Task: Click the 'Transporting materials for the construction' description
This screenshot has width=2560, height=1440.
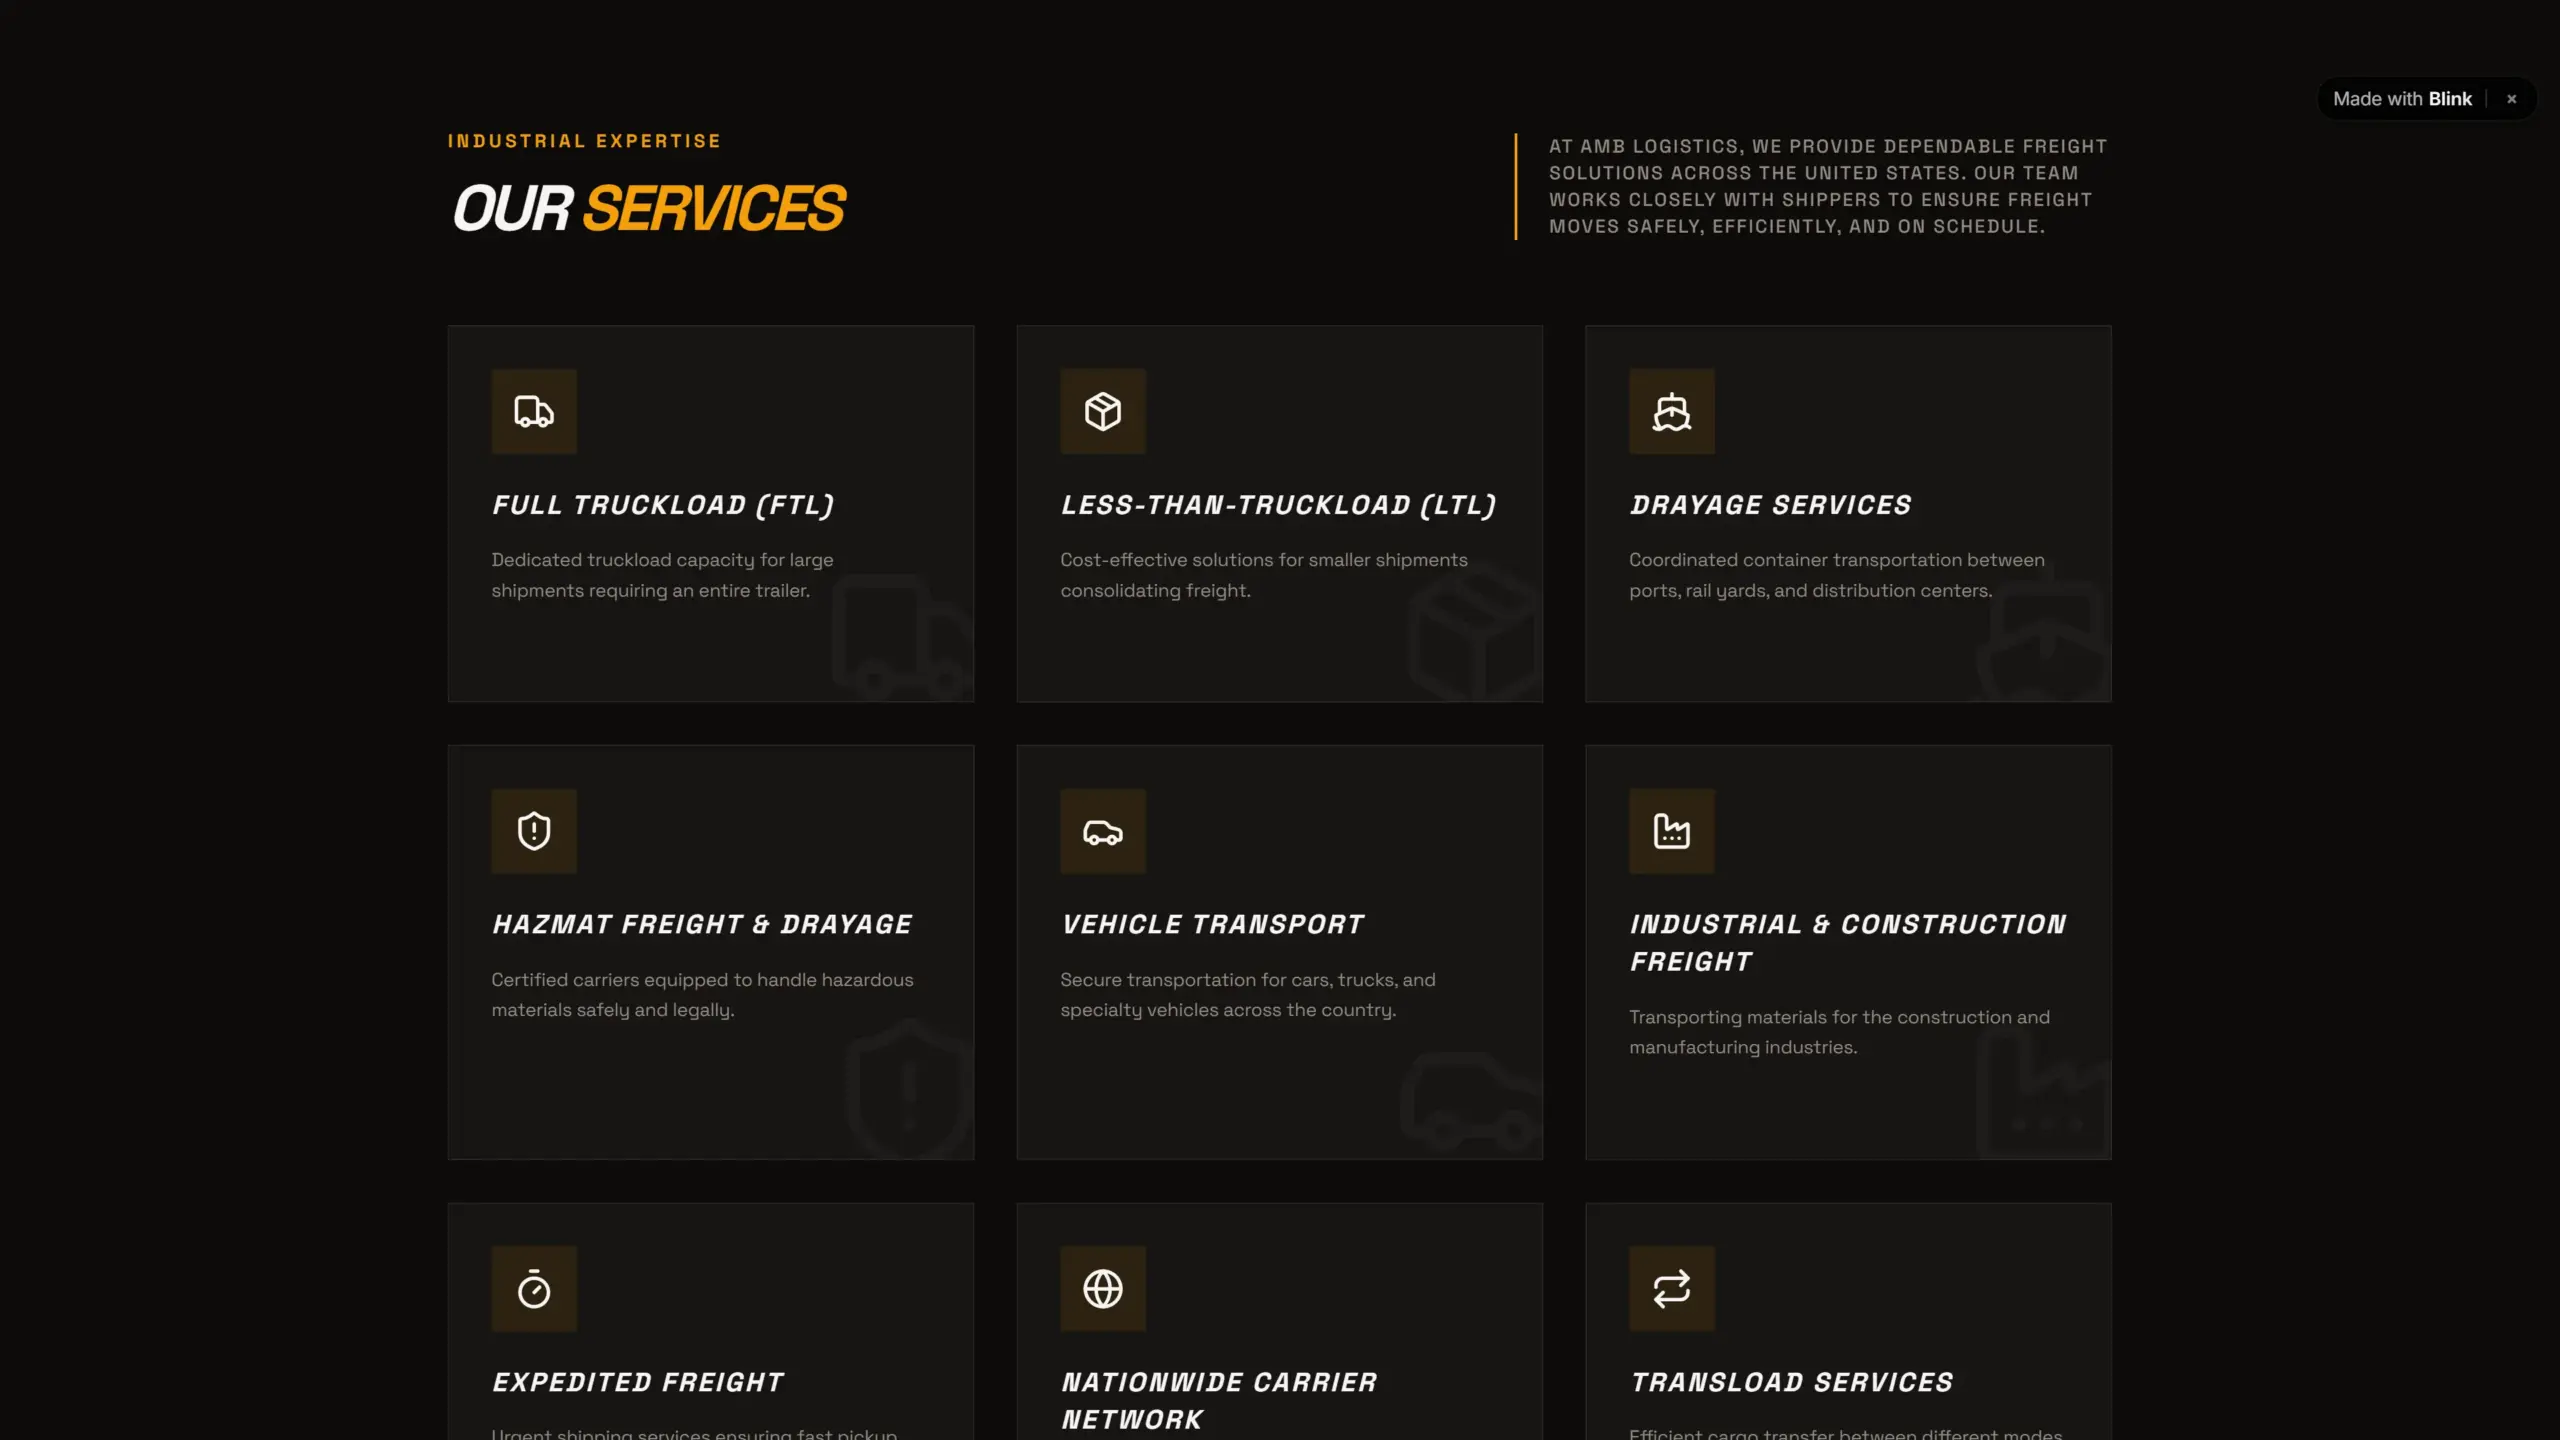Action: (x=1839, y=1032)
